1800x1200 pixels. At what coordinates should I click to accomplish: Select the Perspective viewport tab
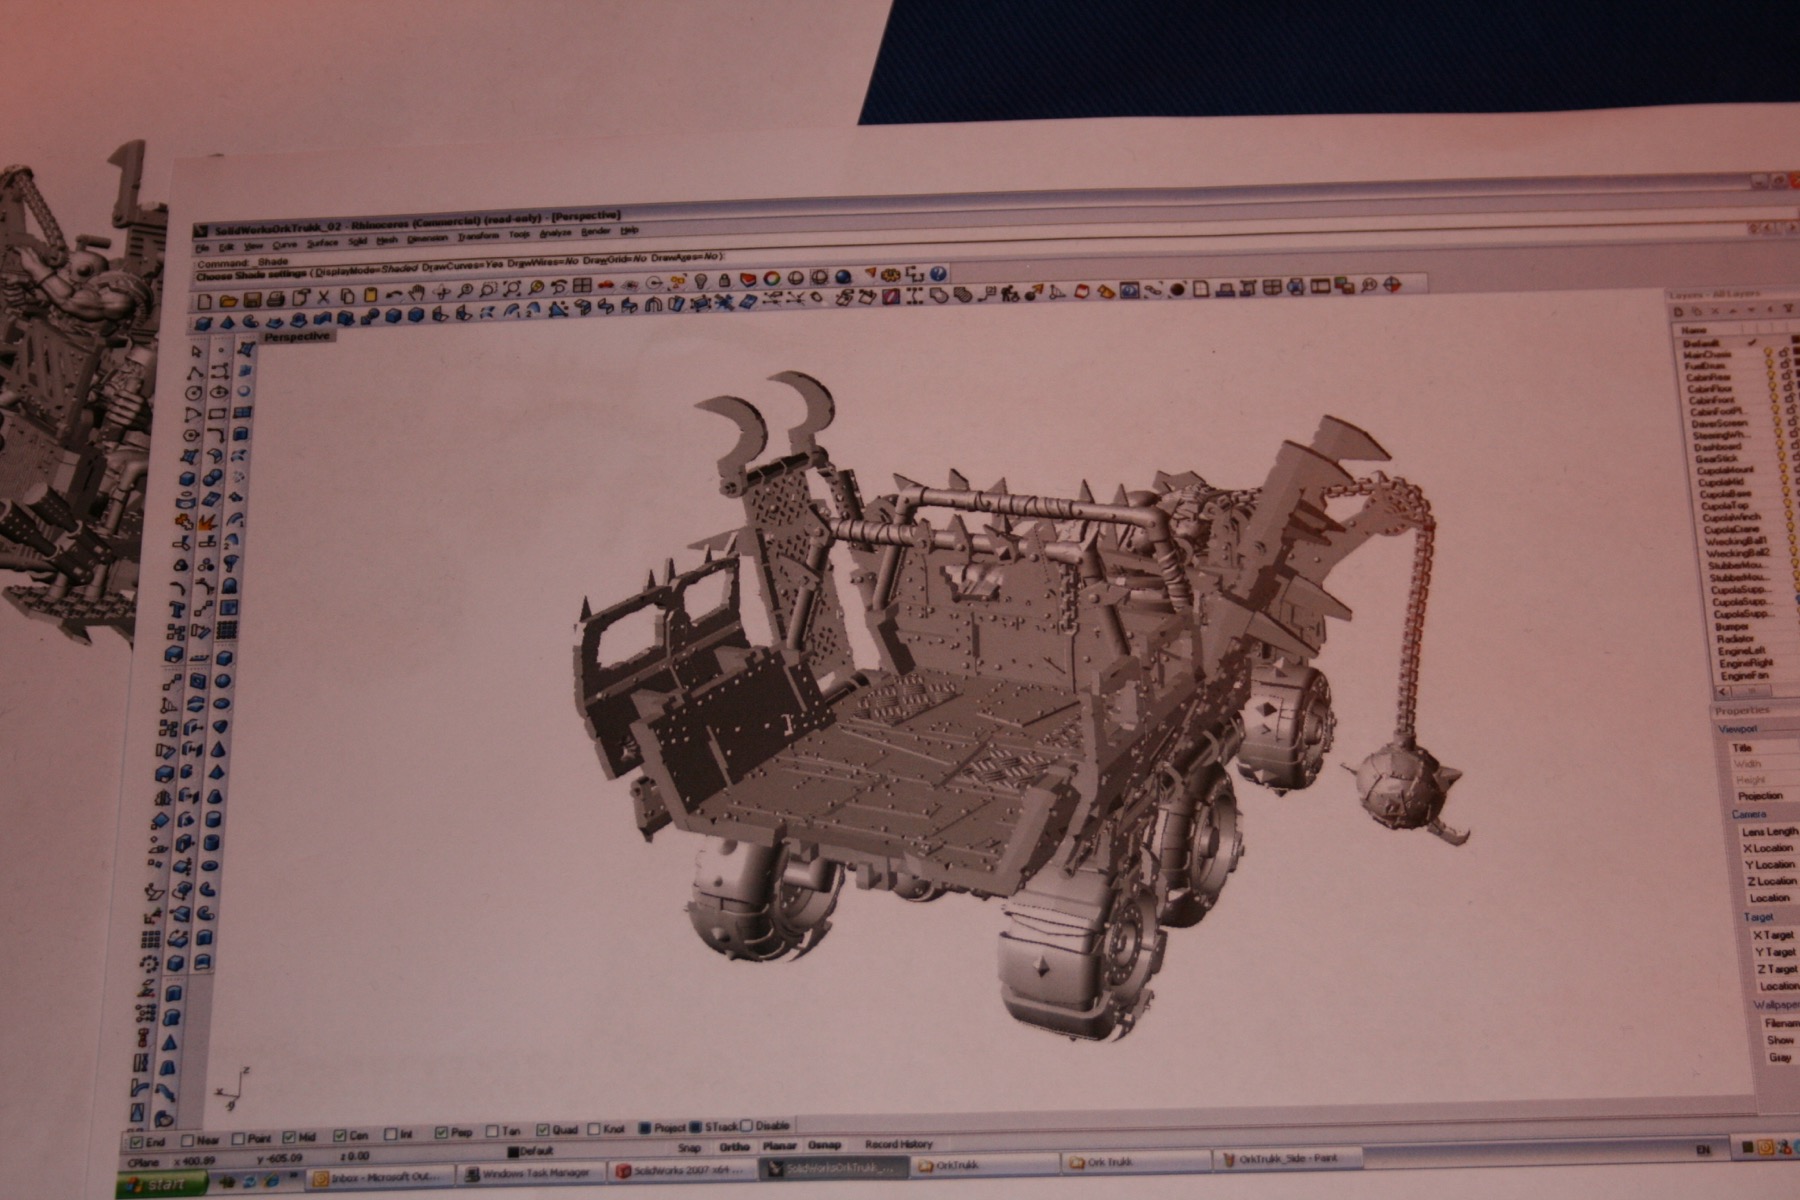coord(297,337)
